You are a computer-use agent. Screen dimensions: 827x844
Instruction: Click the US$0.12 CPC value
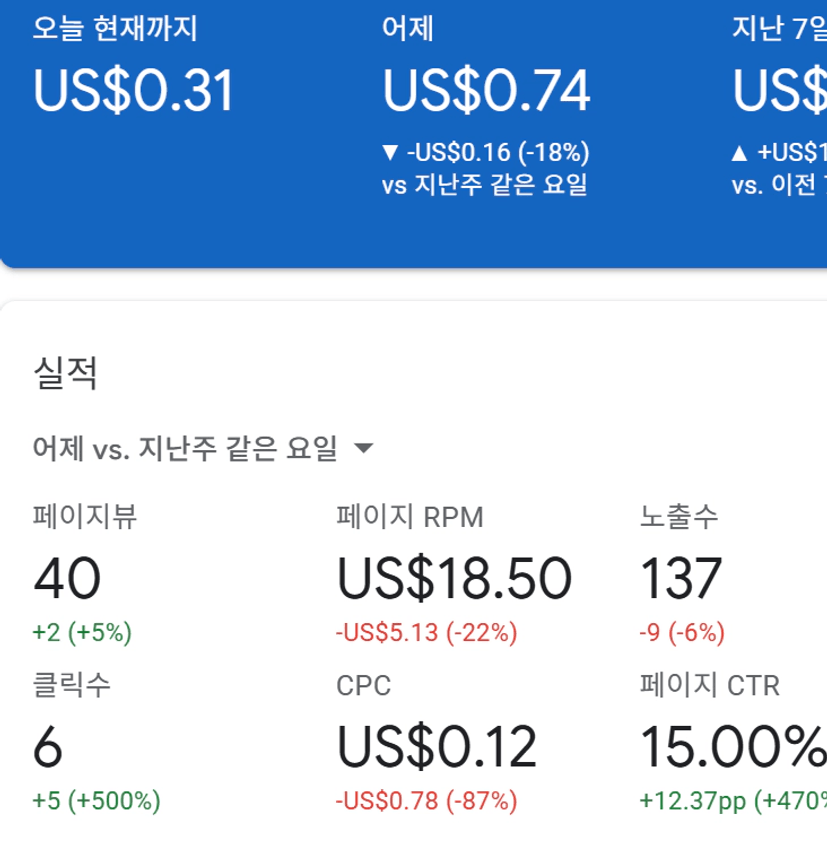(x=436, y=746)
